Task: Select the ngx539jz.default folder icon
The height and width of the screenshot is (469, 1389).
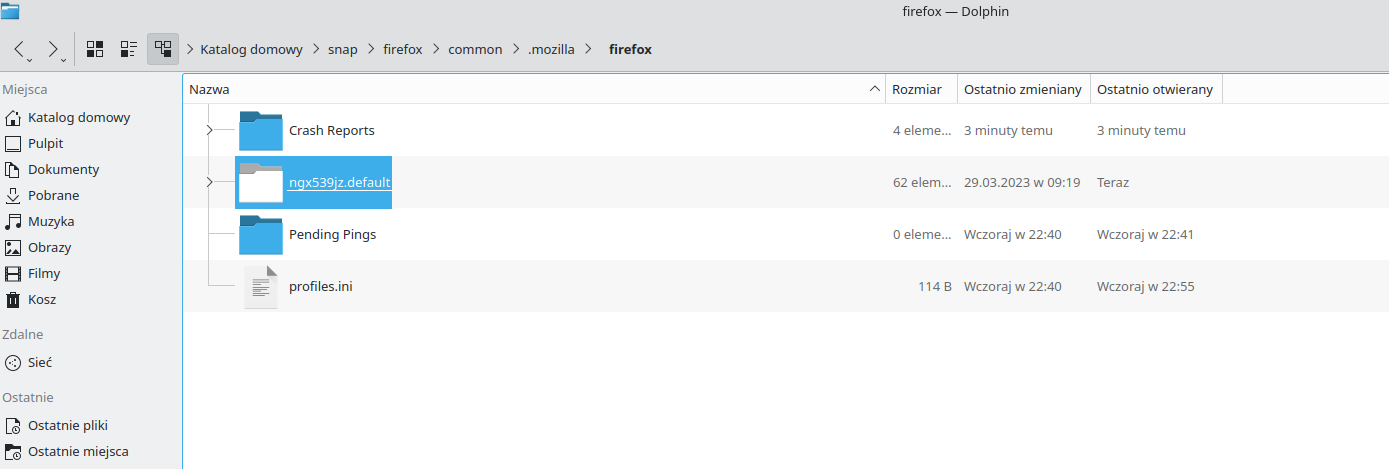Action: [261, 182]
